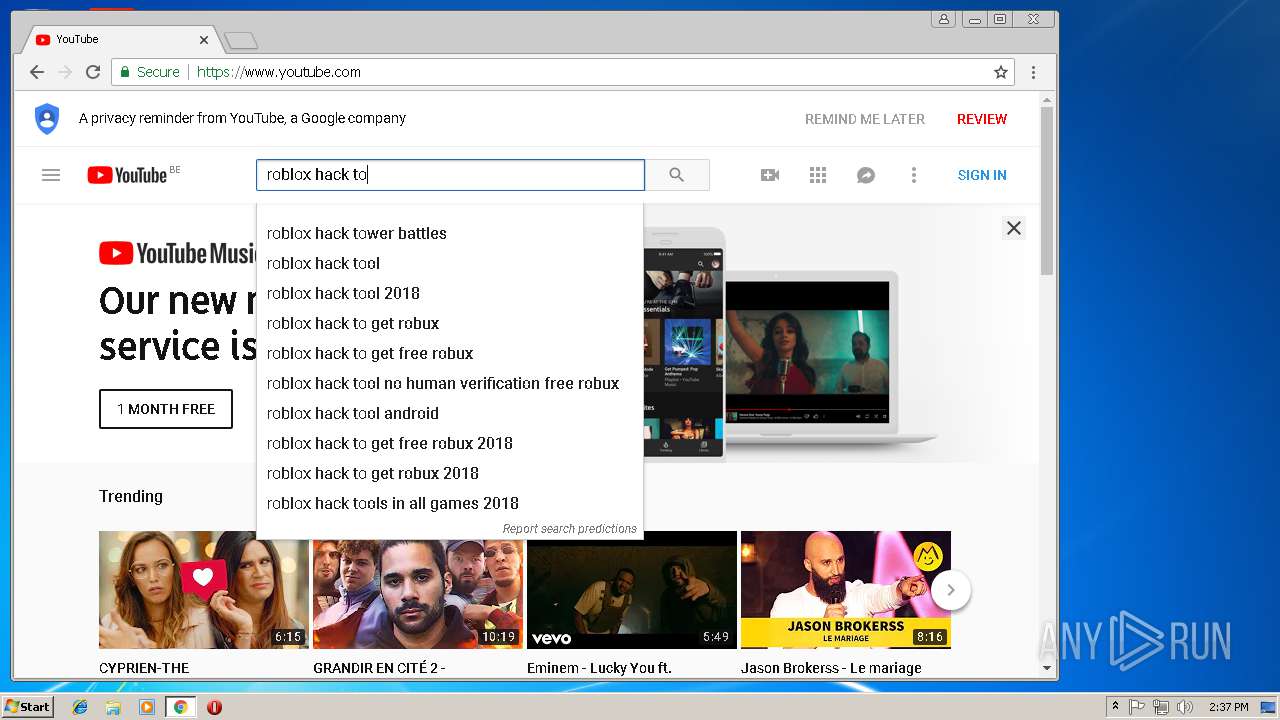Click the Chrome taskbar icon
The height and width of the screenshot is (720, 1280).
[181, 707]
